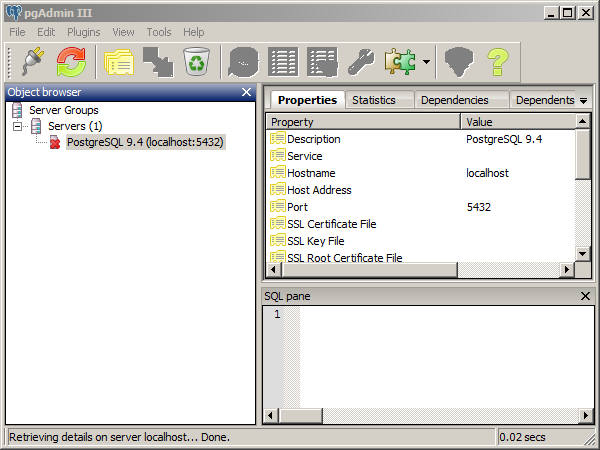Select Server Groups tree node
Viewport: 600px width, 450px height.
coord(64,110)
